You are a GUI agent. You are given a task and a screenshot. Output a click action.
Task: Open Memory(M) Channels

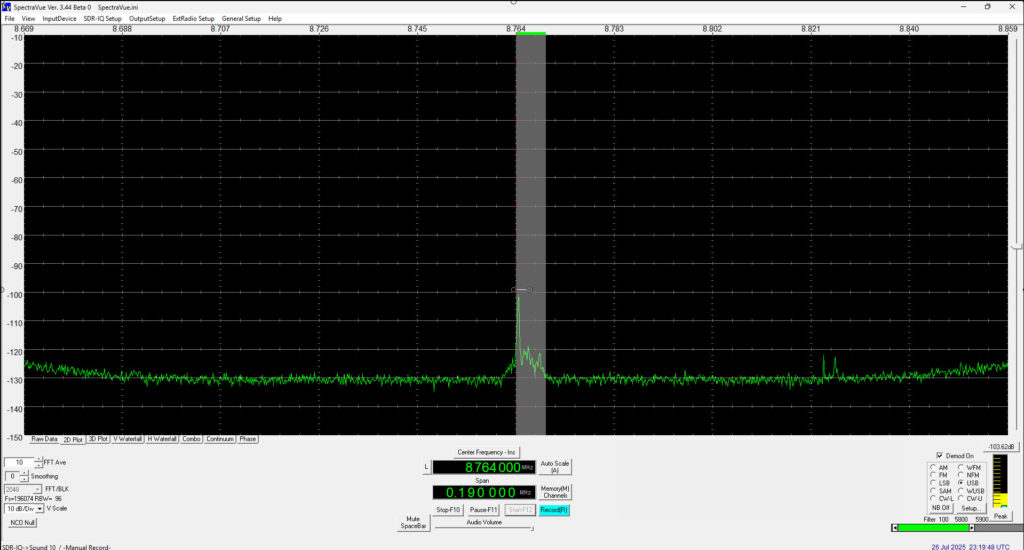[x=554, y=492]
